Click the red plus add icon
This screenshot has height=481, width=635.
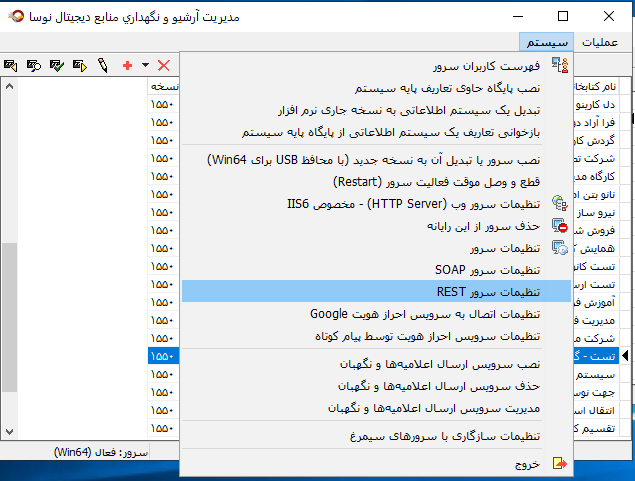click(127, 65)
